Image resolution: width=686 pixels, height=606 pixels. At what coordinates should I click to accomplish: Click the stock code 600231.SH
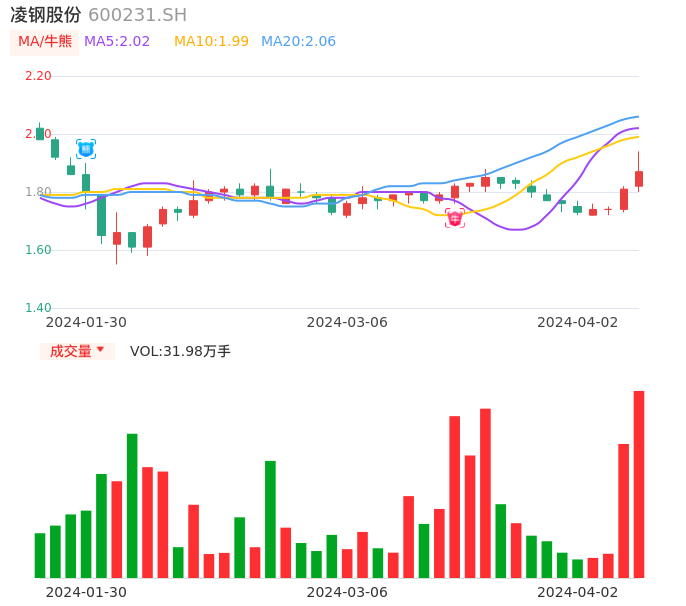click(x=137, y=15)
